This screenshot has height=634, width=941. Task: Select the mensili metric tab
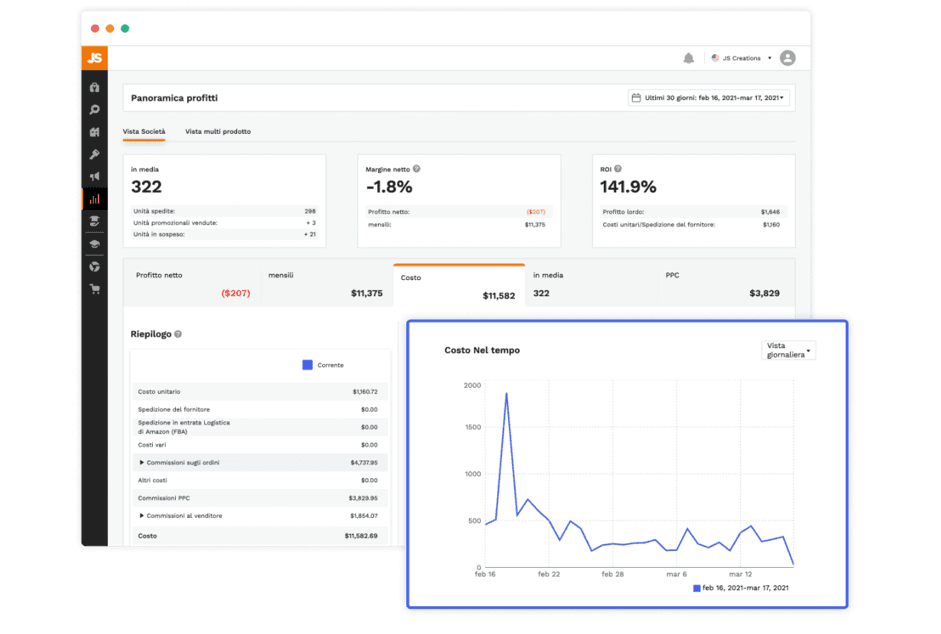pos(327,284)
